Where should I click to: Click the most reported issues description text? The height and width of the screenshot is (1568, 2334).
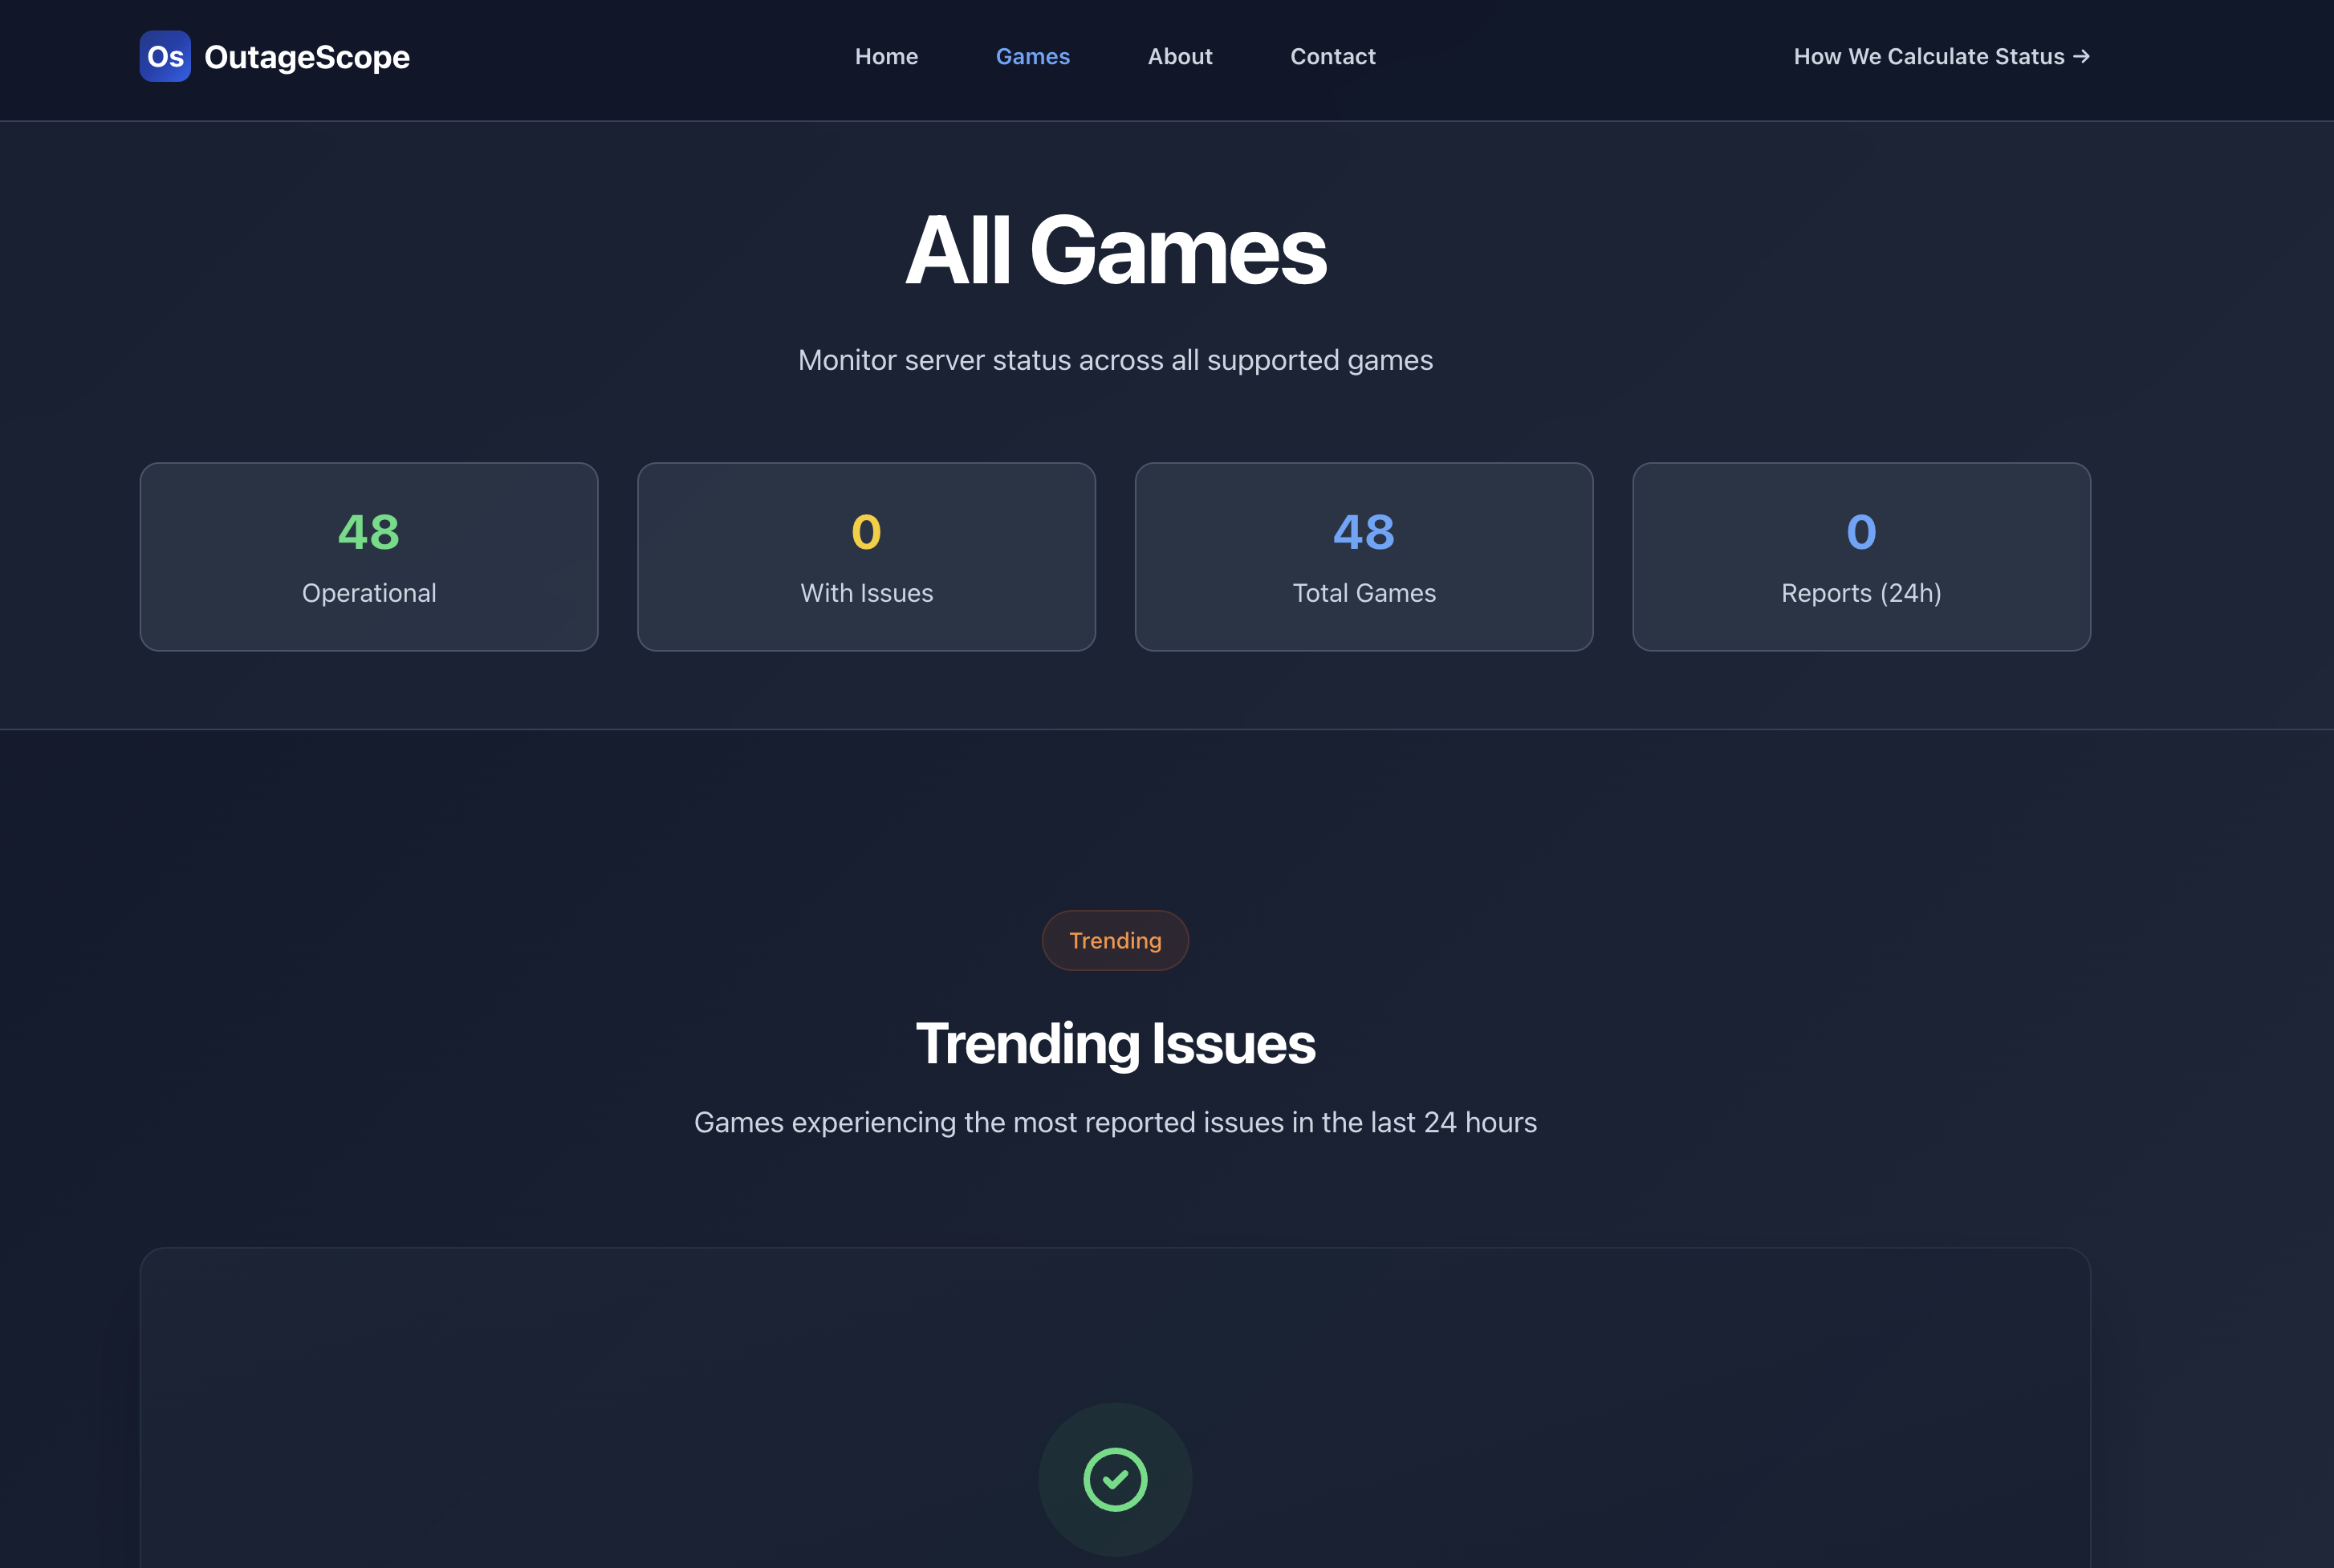[1115, 1122]
